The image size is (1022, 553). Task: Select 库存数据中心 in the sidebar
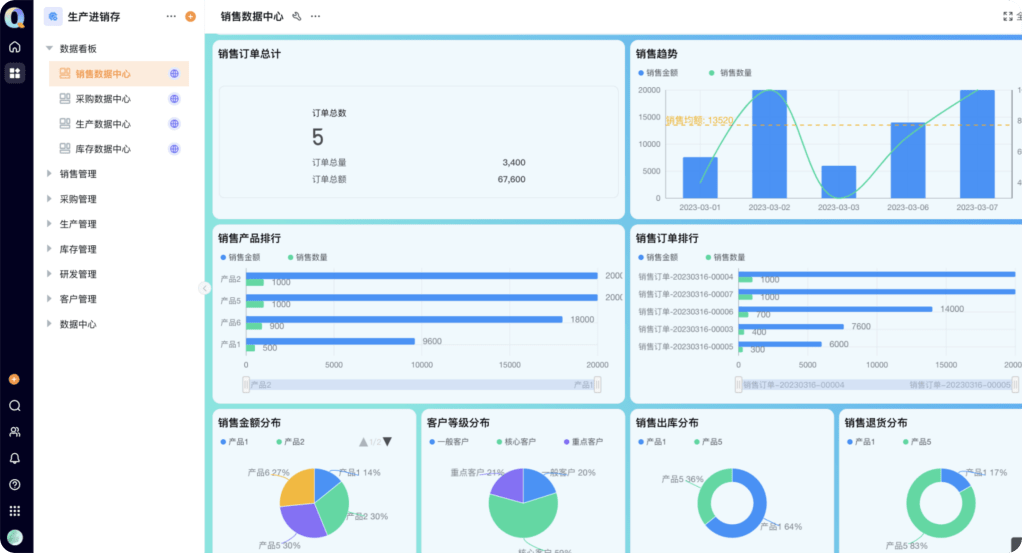(102, 149)
